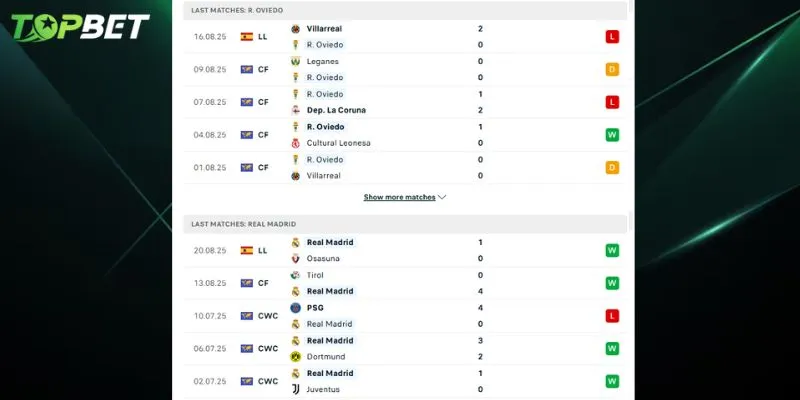Select the Last Matches: Real Madrid header

(244, 224)
